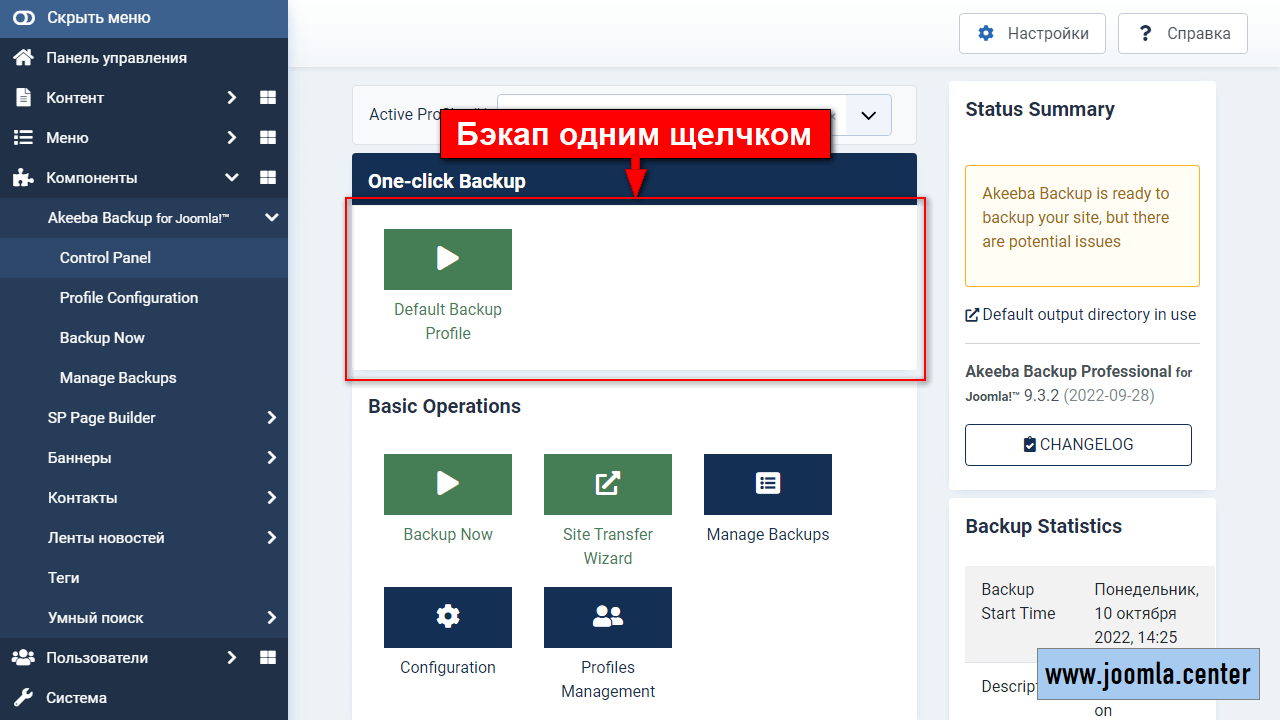Follow the Default output directory in use link
The image size is (1280, 720).
pos(1080,315)
